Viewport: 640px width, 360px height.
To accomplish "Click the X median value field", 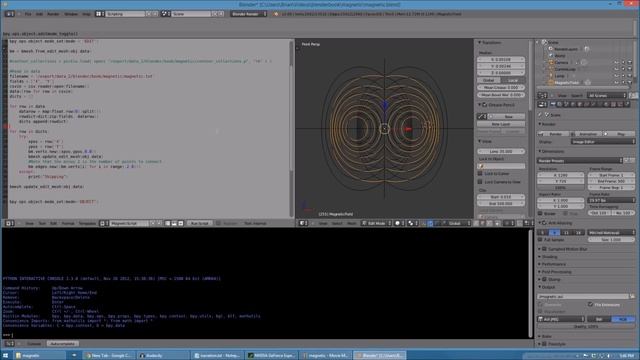I will pos(501,60).
